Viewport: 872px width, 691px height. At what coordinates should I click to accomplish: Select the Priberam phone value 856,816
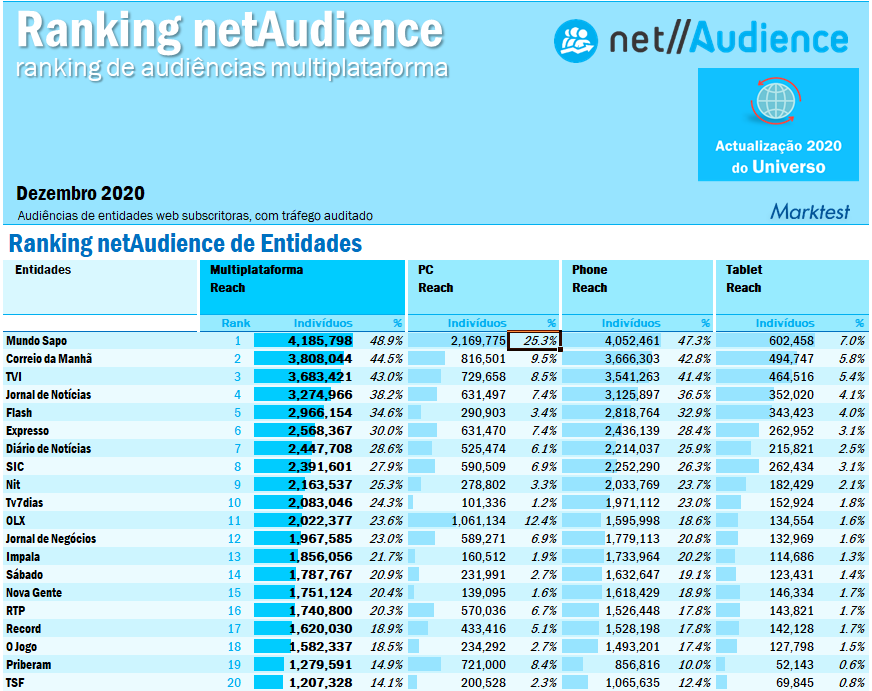(x=633, y=665)
